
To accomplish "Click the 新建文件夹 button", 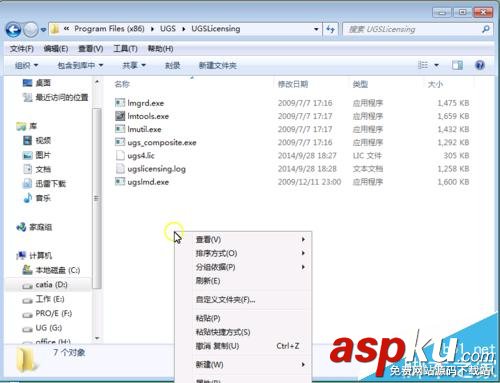I will tap(218, 65).
